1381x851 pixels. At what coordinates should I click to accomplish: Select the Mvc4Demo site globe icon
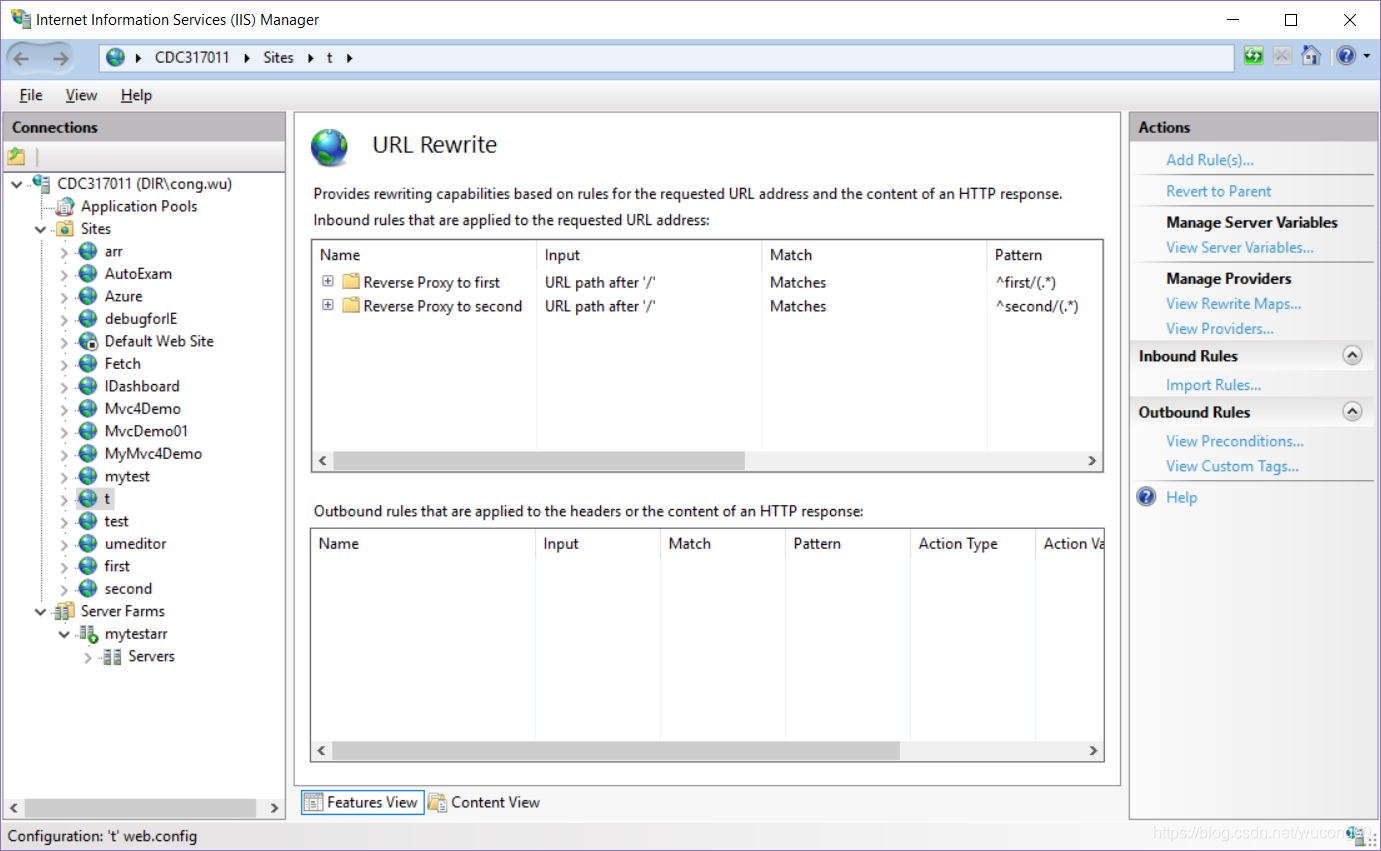click(x=88, y=409)
